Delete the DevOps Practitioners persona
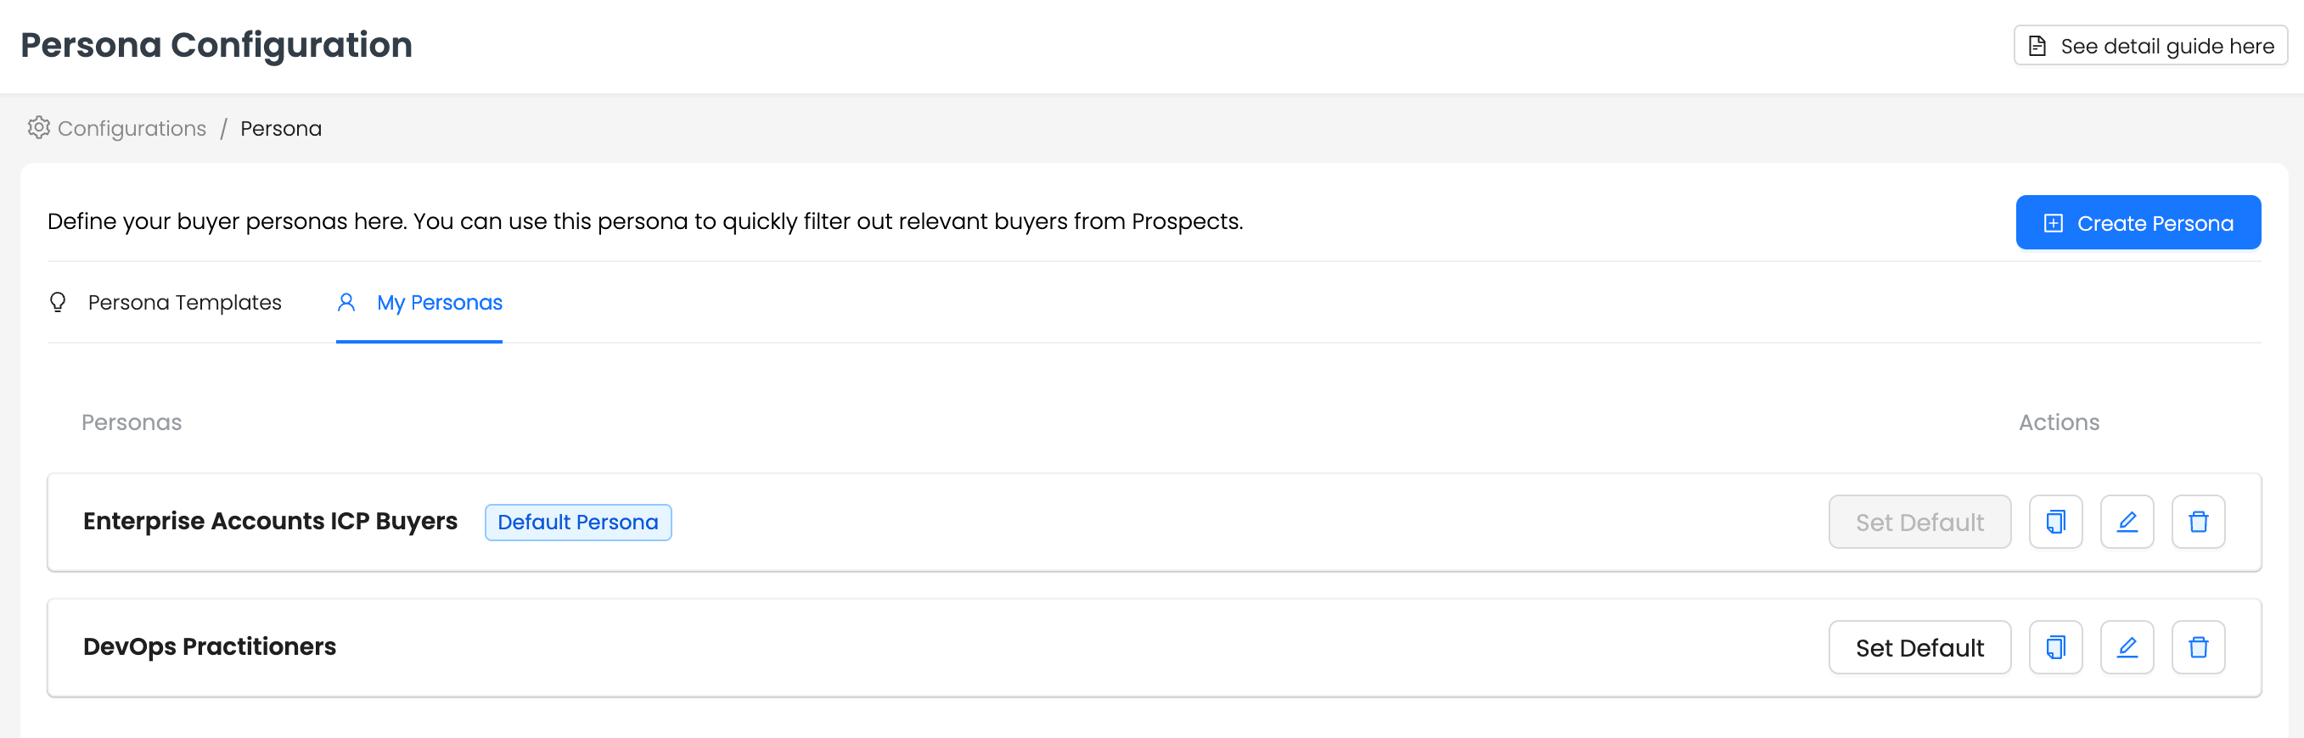Image resolution: width=2304 pixels, height=738 pixels. (x=2198, y=648)
